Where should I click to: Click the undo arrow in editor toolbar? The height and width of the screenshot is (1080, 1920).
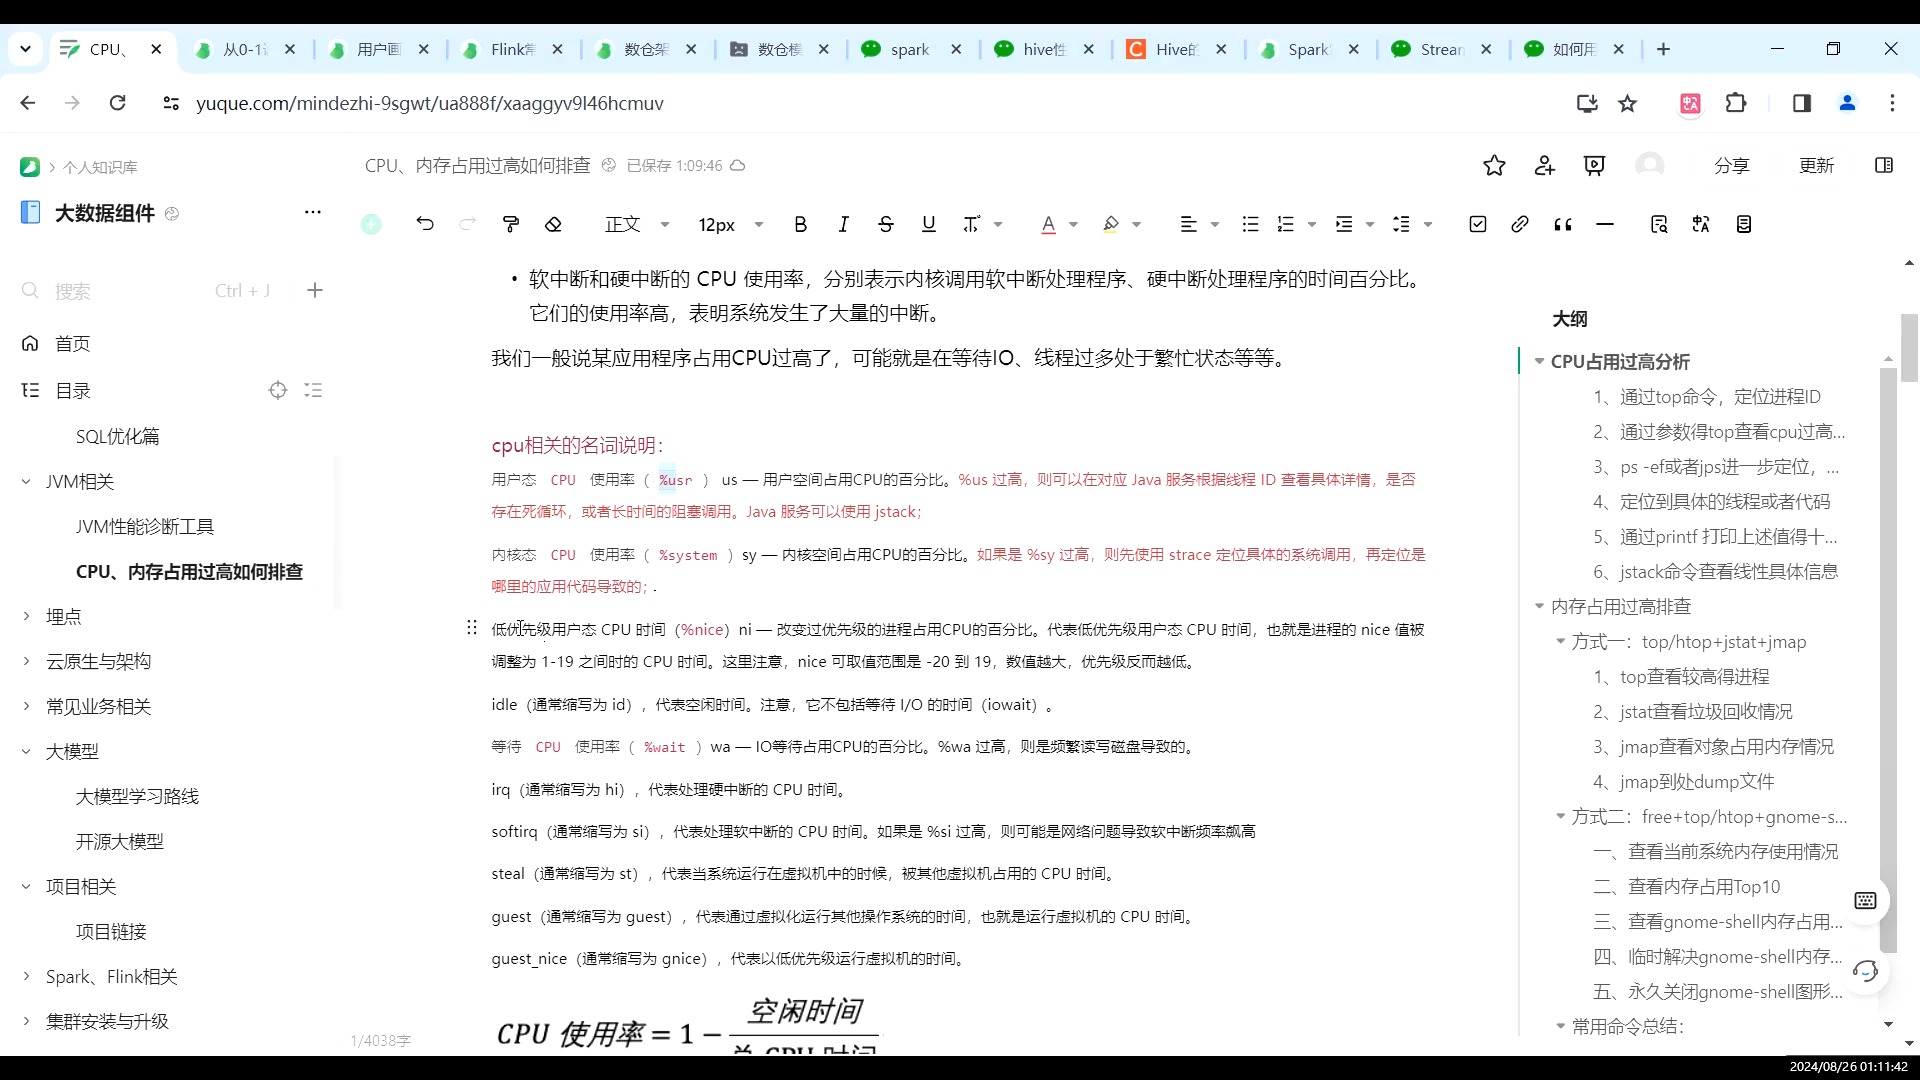coord(425,224)
